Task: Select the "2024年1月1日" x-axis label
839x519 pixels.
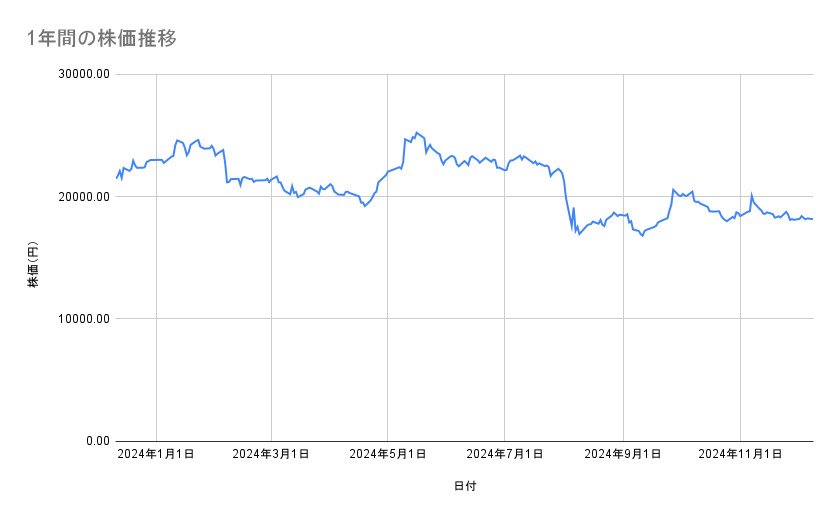Action: pos(156,455)
